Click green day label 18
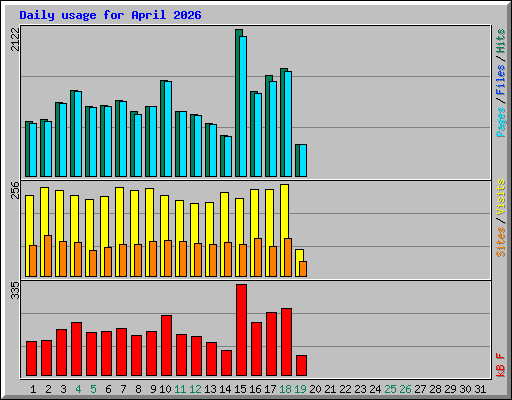The width and height of the screenshot is (512, 400). point(285,389)
